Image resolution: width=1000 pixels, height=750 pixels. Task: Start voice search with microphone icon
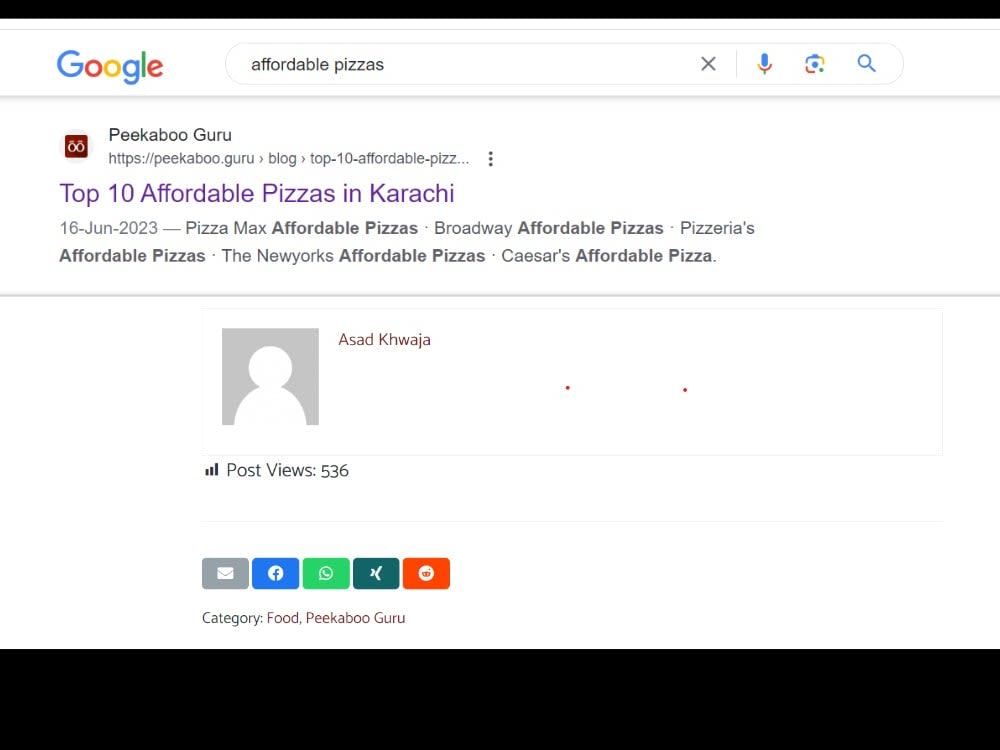pos(764,64)
